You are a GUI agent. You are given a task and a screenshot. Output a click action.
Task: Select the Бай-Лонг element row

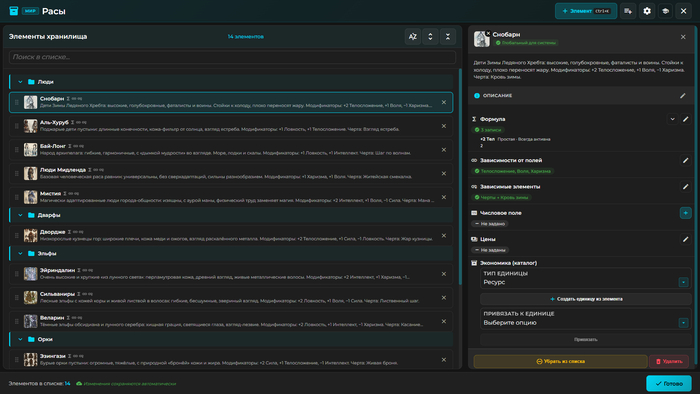231,149
